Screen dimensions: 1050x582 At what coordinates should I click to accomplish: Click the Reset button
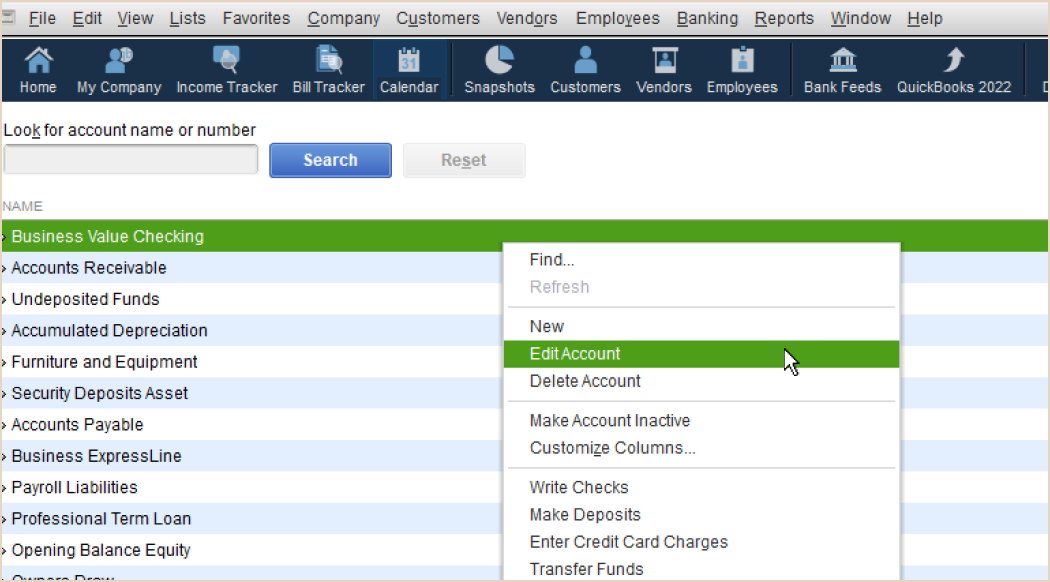point(464,160)
